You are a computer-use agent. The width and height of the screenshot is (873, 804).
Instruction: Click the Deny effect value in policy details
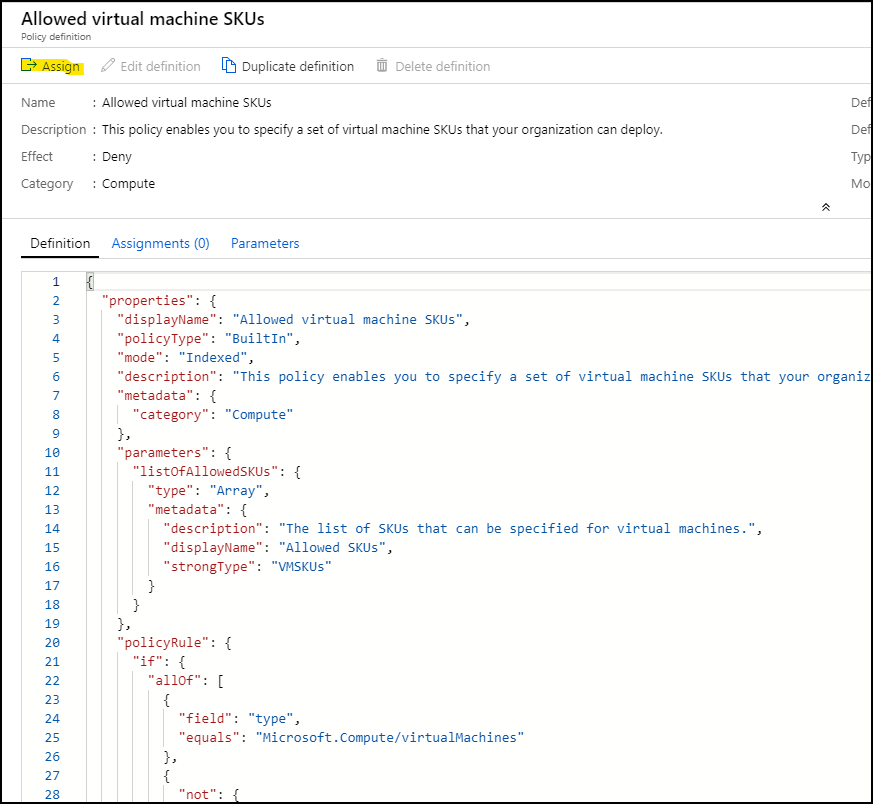tap(117, 156)
